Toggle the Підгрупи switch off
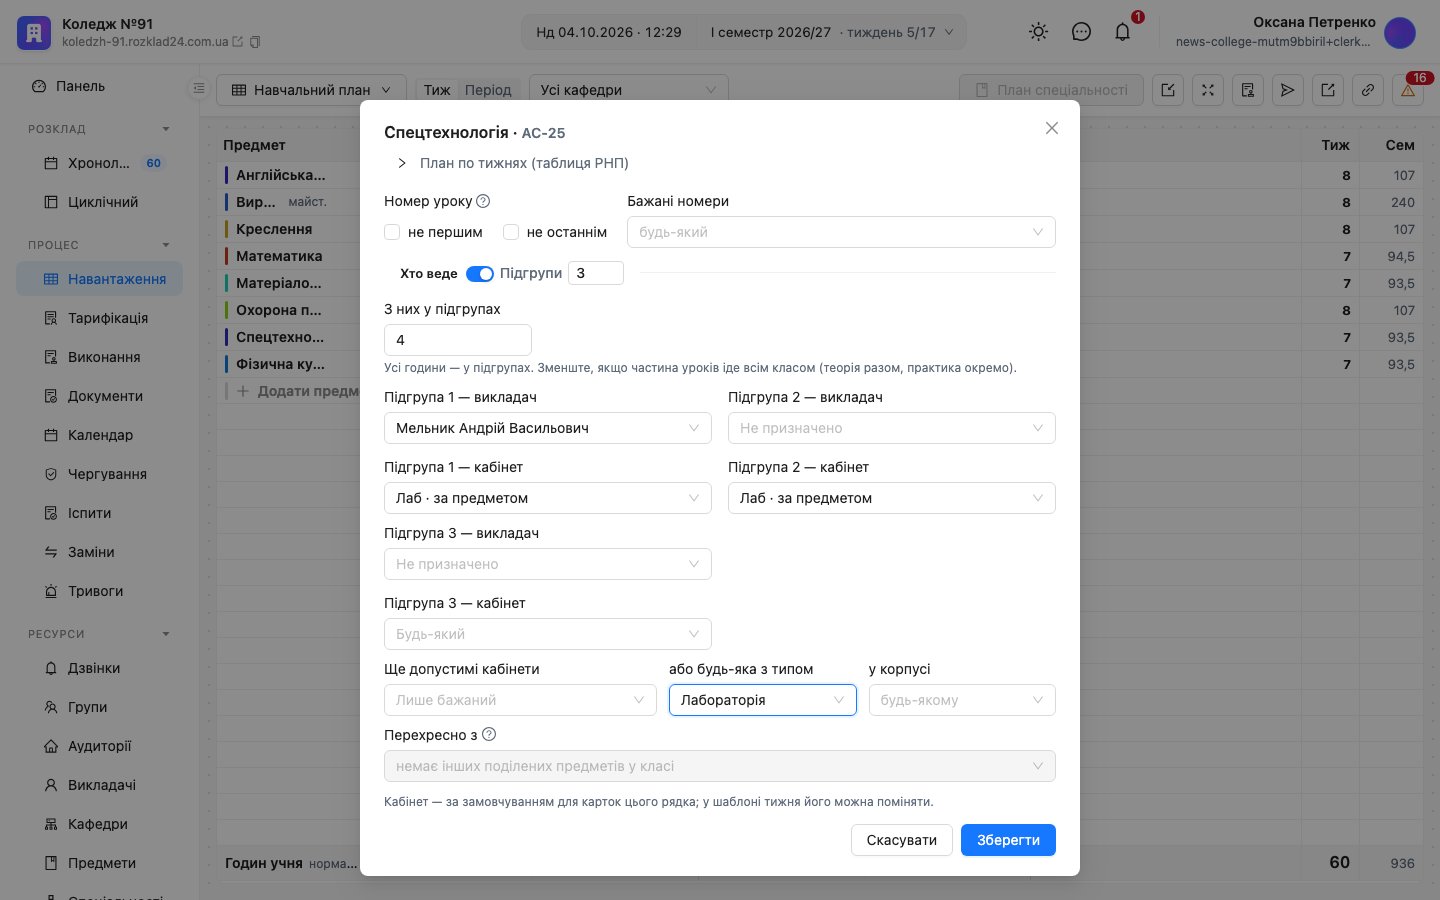Screen dimensions: 1440x900 [480, 274]
